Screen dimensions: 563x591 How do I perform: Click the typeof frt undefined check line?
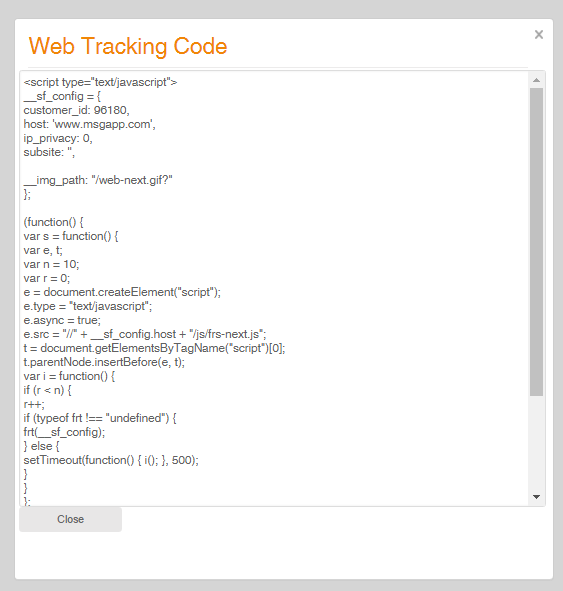100,418
